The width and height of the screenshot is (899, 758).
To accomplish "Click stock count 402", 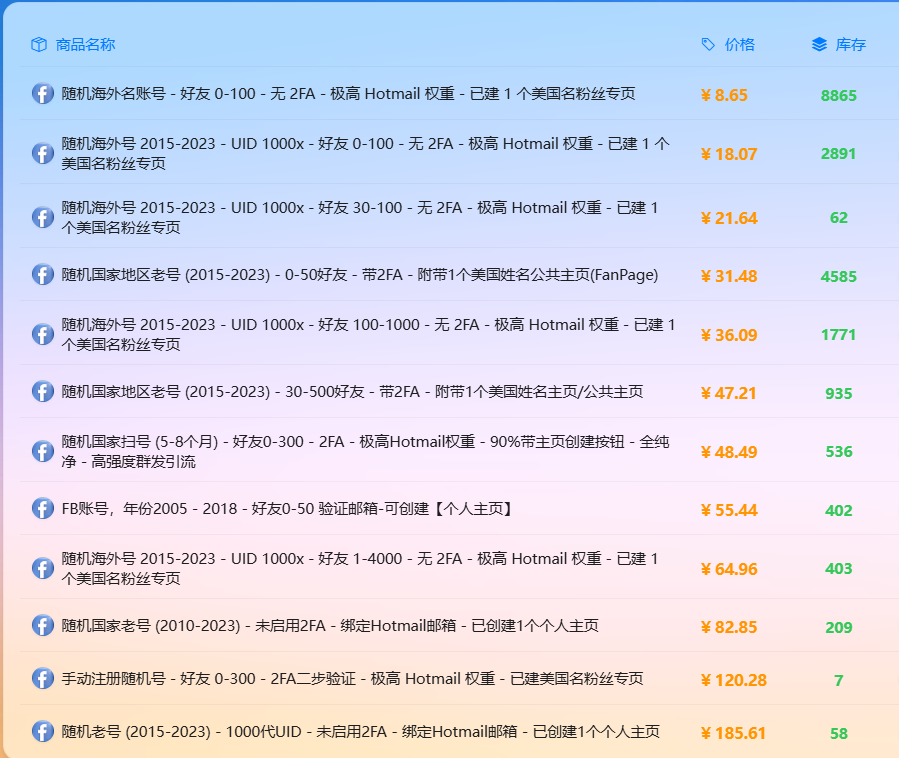I will 839,510.
